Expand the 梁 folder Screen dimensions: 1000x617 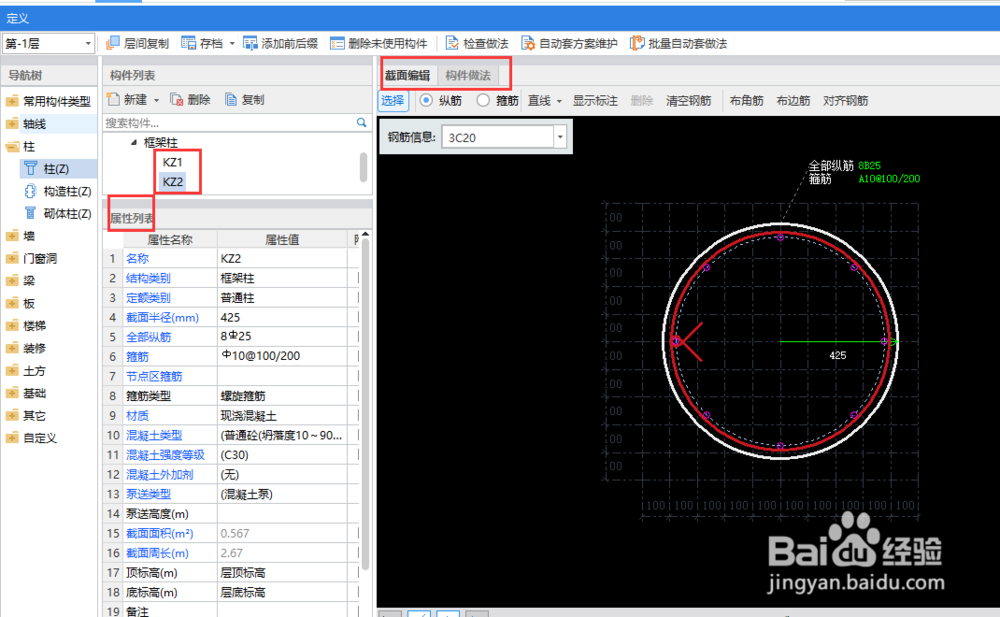click(12, 281)
